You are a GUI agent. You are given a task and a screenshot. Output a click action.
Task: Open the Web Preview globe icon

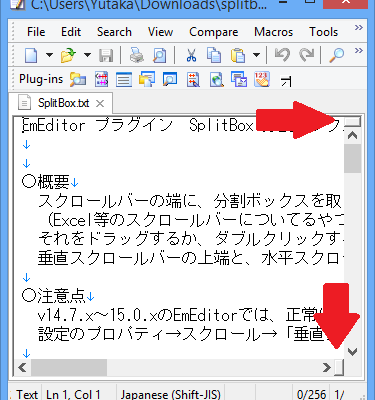pos(217,80)
